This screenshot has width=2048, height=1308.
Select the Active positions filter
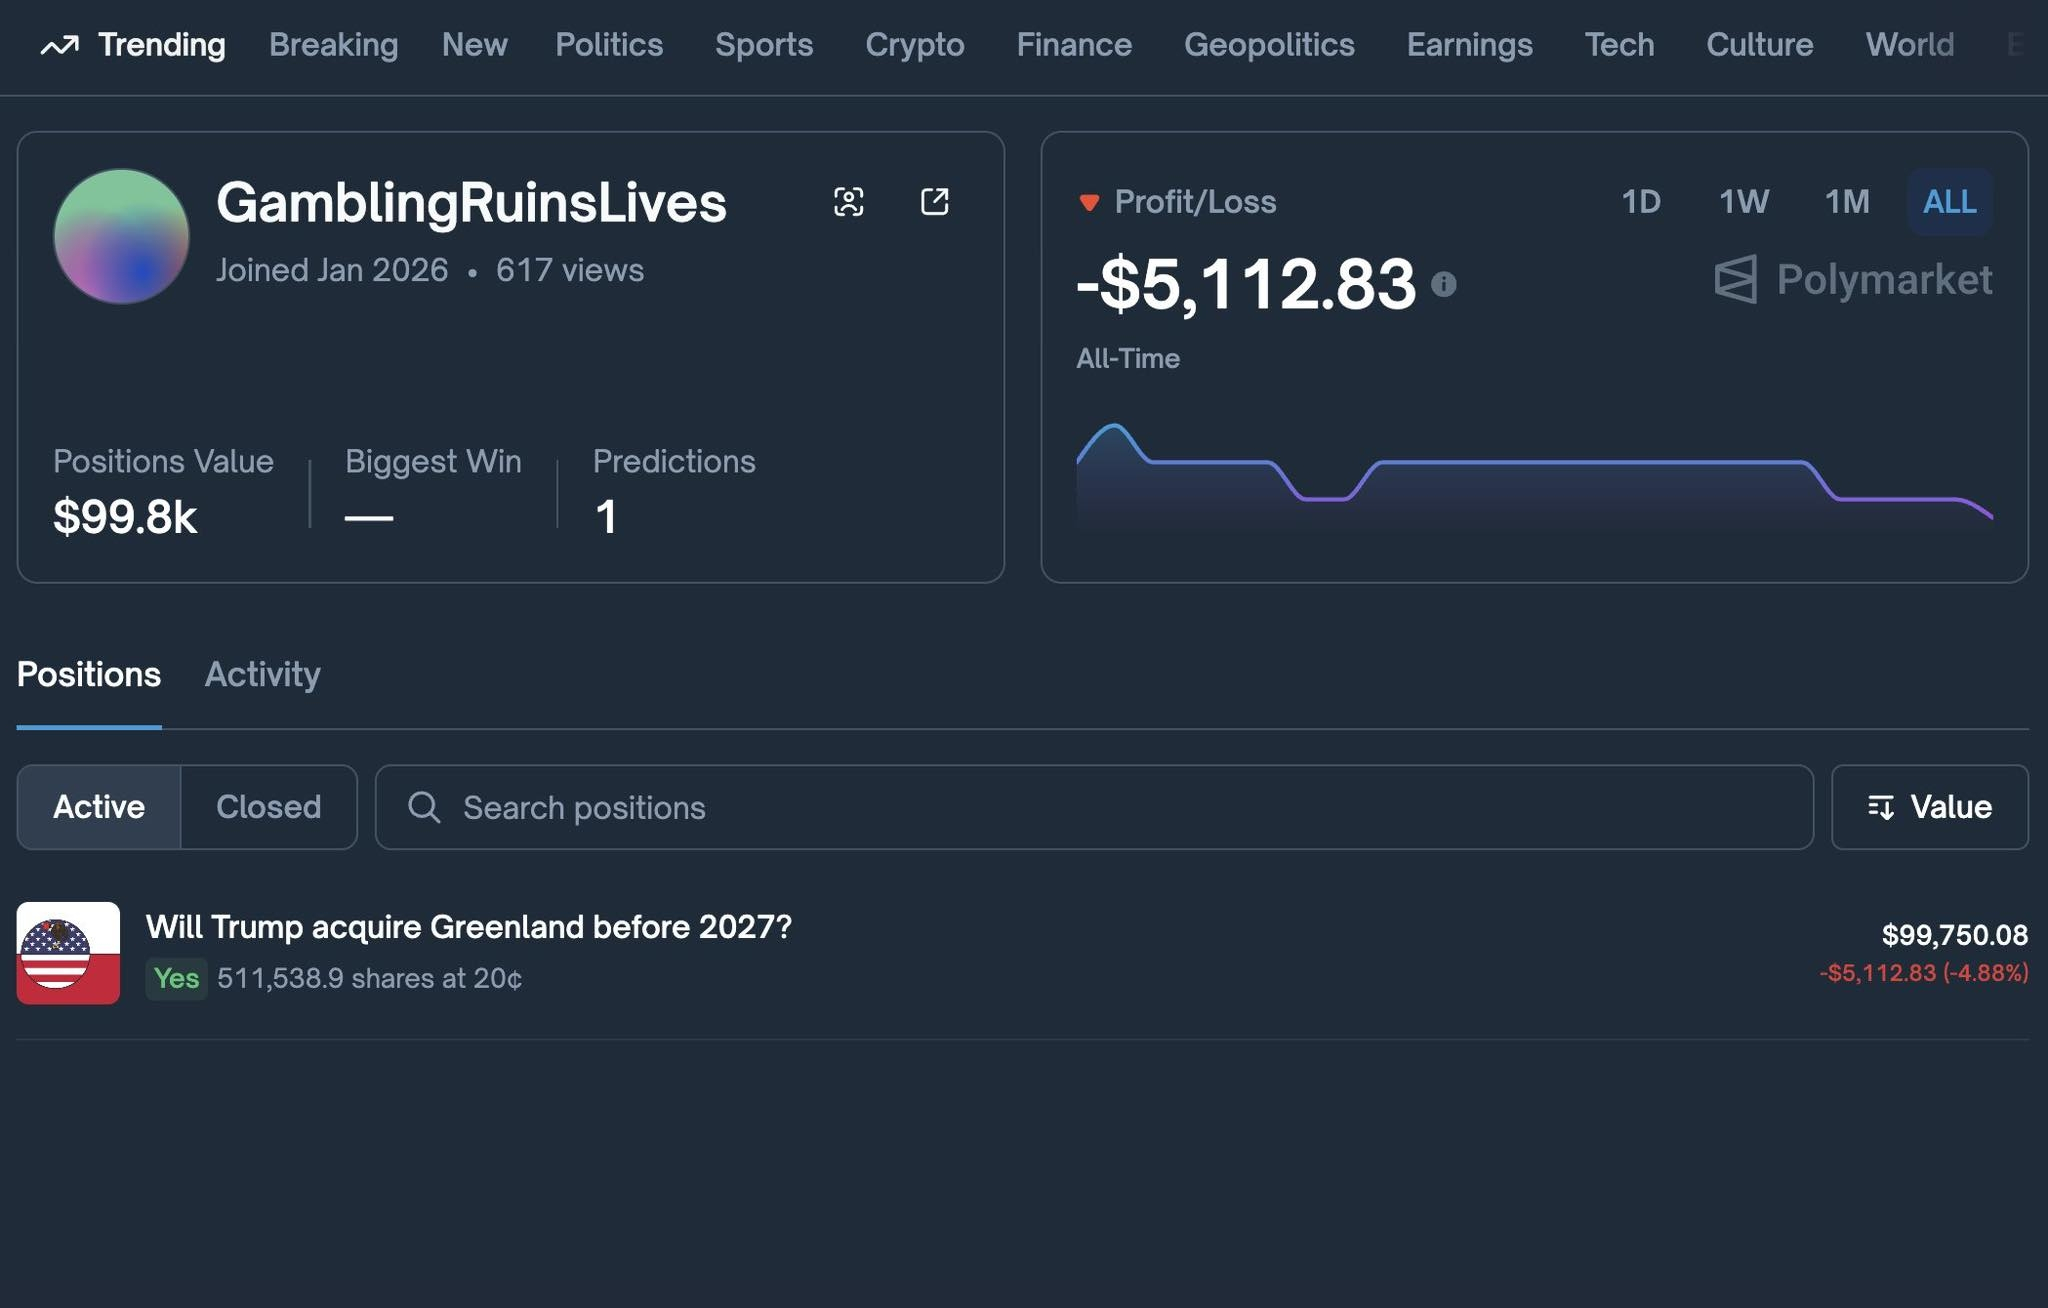click(x=99, y=807)
